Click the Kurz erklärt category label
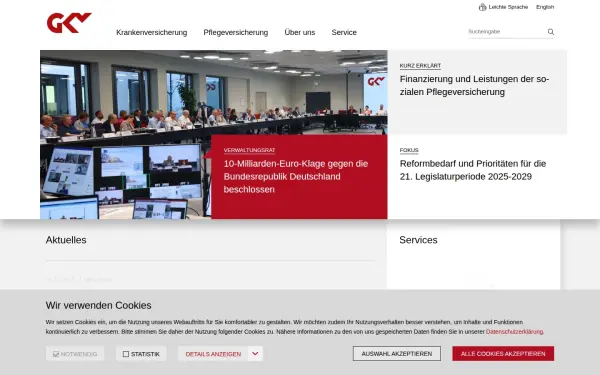This screenshot has height=375, width=600. [x=420, y=66]
